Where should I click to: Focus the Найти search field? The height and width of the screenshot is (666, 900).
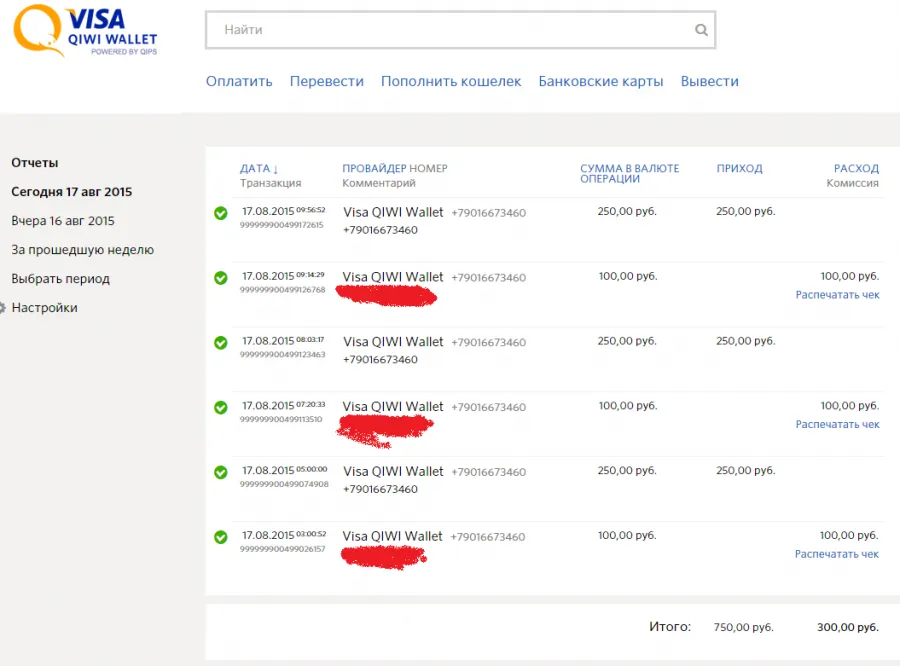[x=460, y=30]
